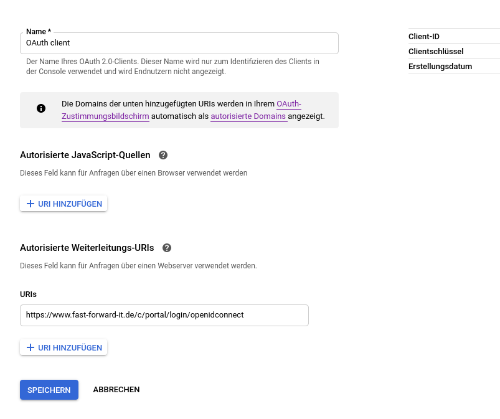Open the autorisierte Domains link
Viewport: 500px width, 419px height.
[248, 116]
